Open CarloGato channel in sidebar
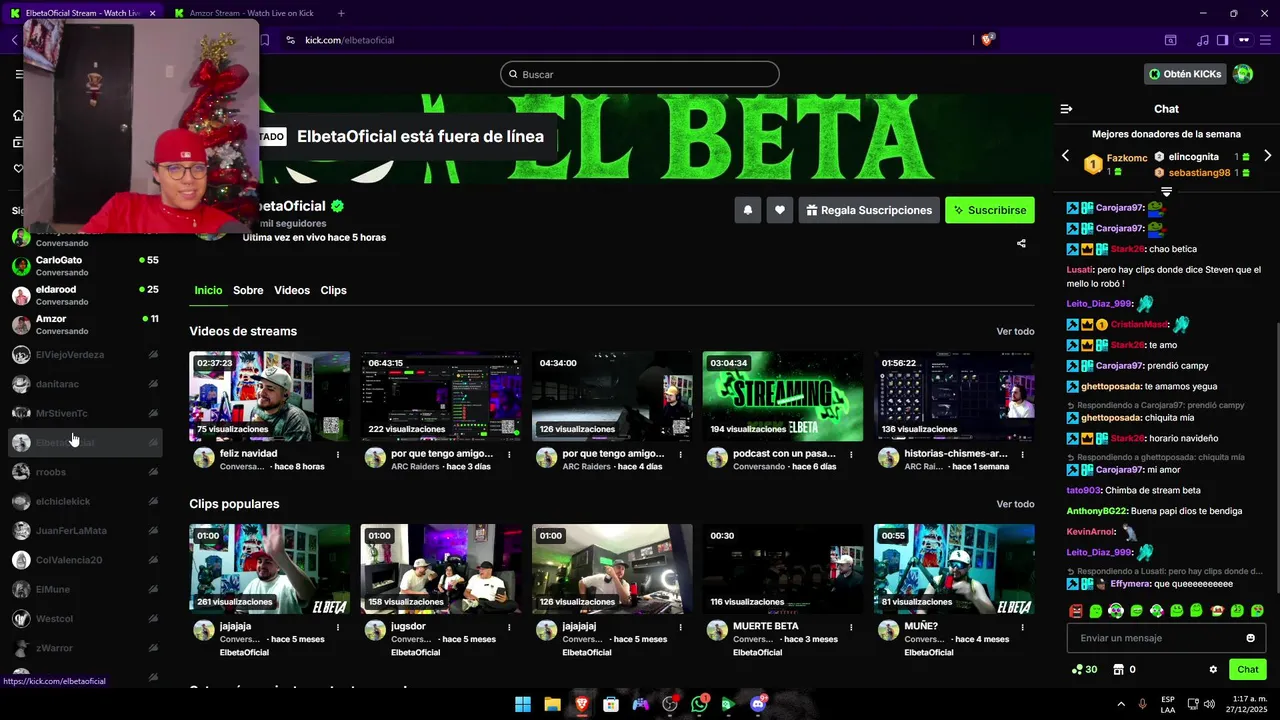 (86, 266)
